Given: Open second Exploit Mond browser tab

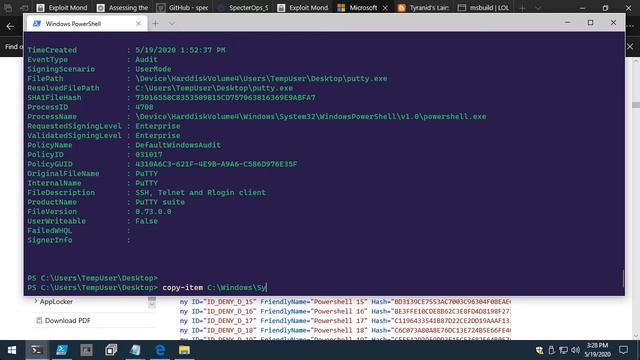Looking at the screenshot, I should pos(304,7).
